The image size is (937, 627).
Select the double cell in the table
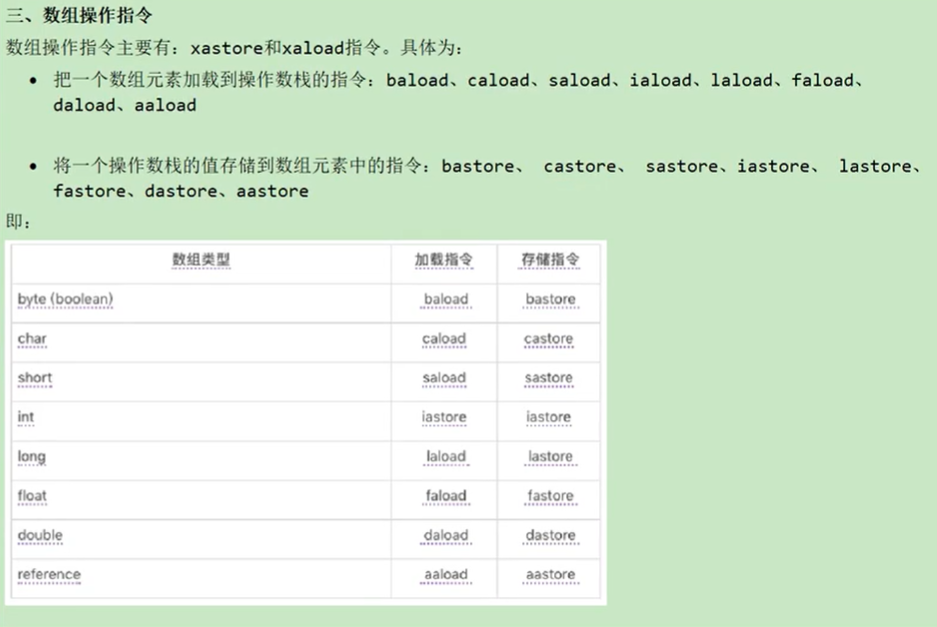point(40,535)
